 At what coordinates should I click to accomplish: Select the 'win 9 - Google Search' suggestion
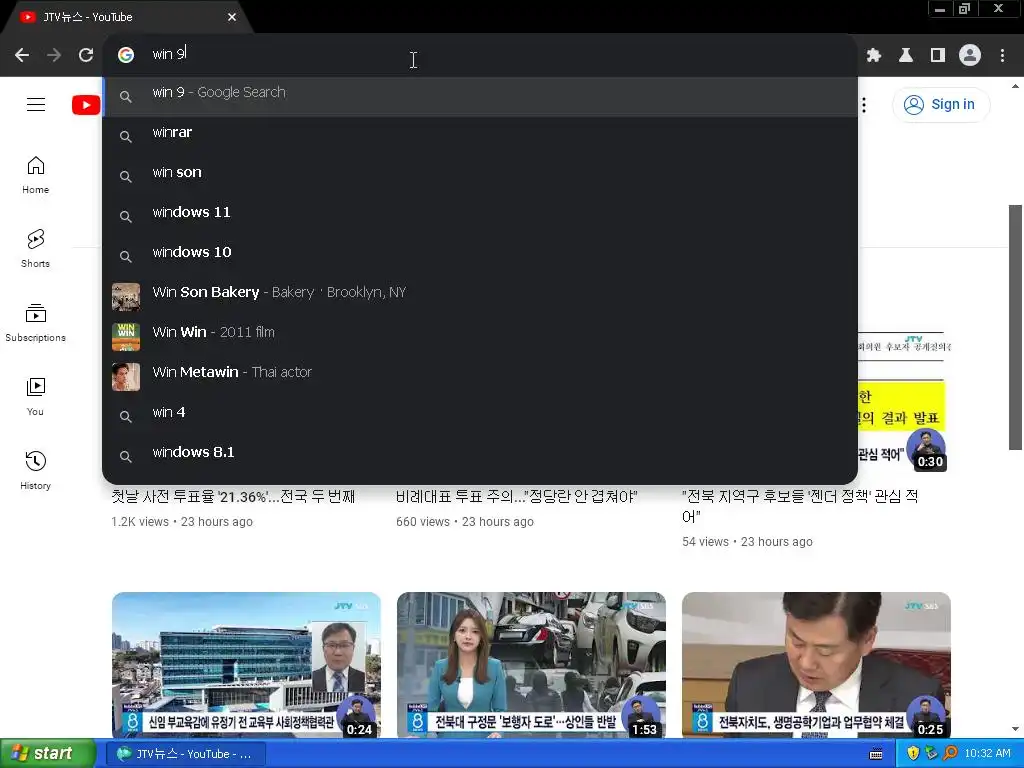coord(480,97)
